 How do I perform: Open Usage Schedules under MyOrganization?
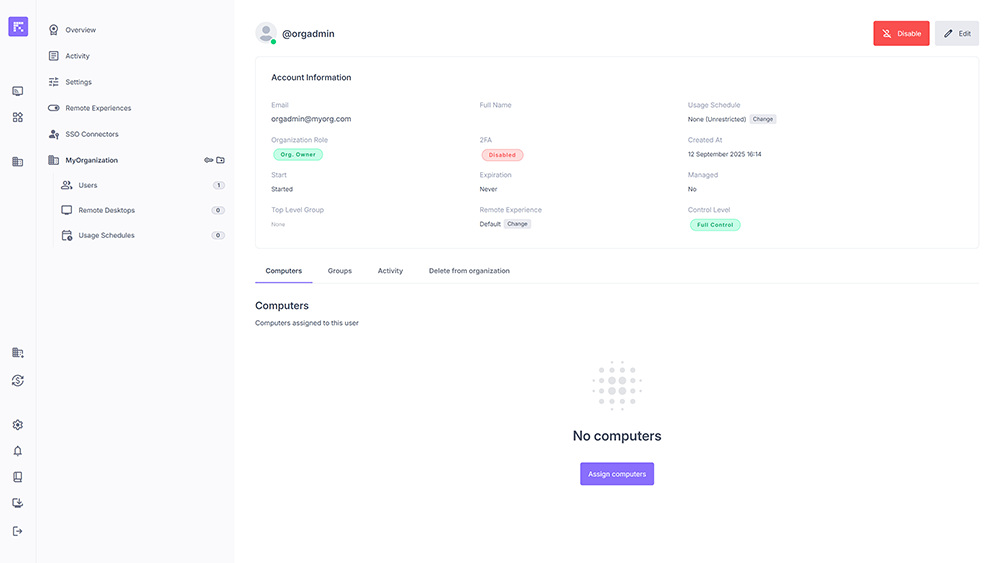click(x=106, y=235)
